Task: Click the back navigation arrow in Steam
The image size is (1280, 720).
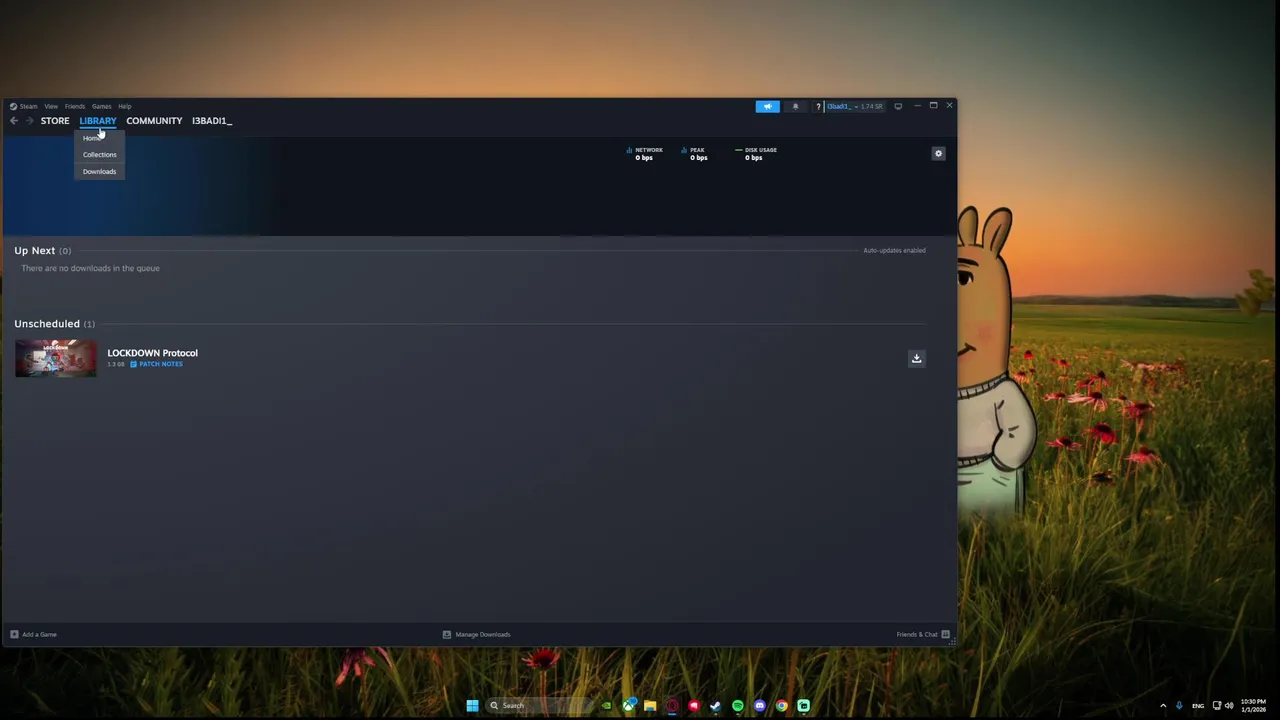Action: [x=14, y=121]
